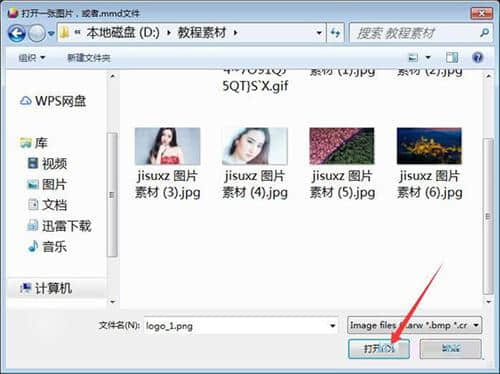Click the search magnifier icon
The height and width of the screenshot is (374, 500).
[x=484, y=33]
